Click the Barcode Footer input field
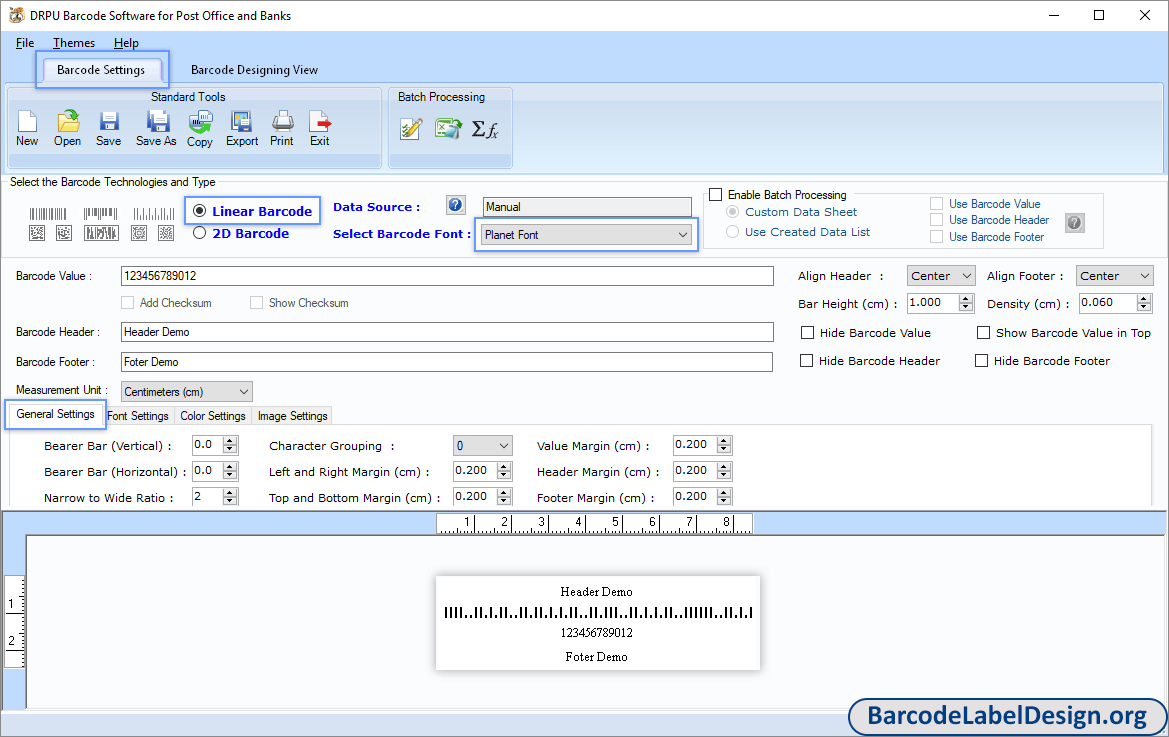The height and width of the screenshot is (737, 1169). coord(447,361)
